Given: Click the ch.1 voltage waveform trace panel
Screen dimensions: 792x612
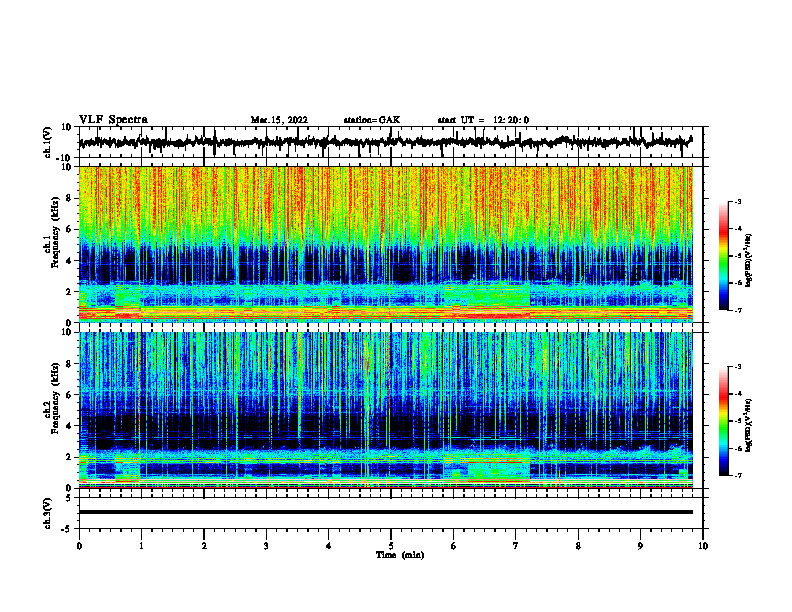Looking at the screenshot, I should (x=391, y=142).
